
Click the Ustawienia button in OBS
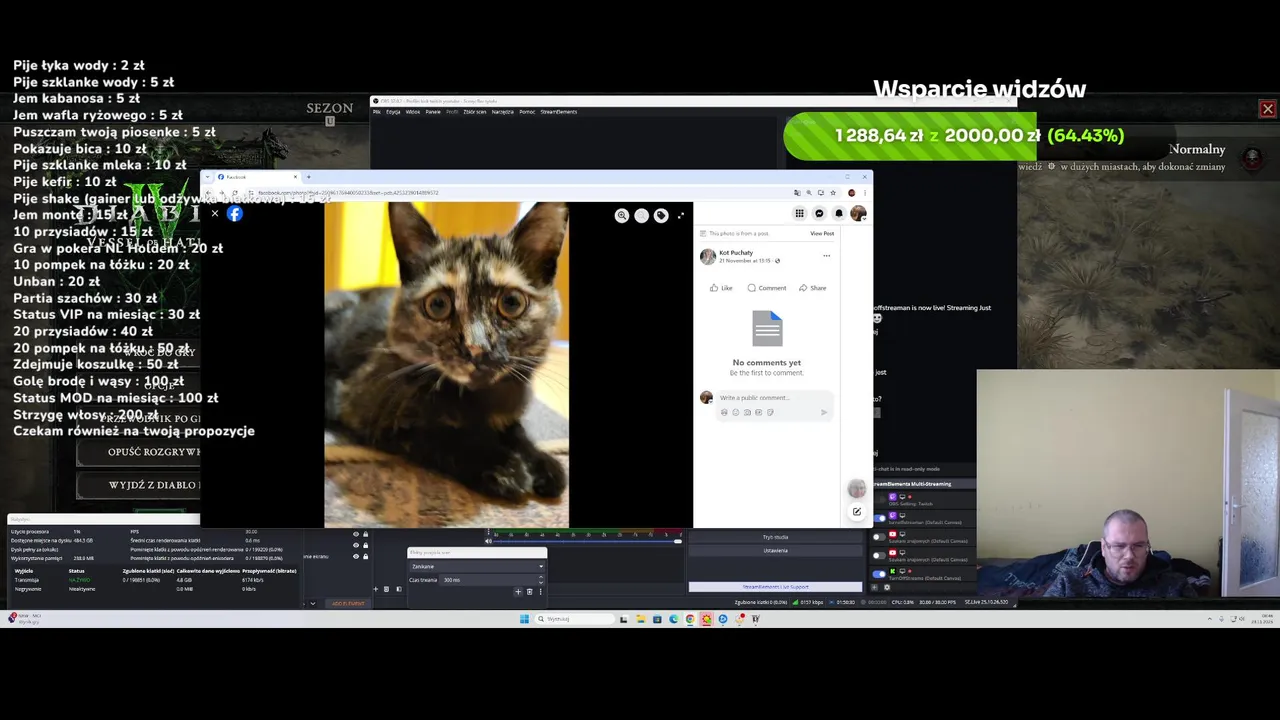pyautogui.click(x=775, y=551)
